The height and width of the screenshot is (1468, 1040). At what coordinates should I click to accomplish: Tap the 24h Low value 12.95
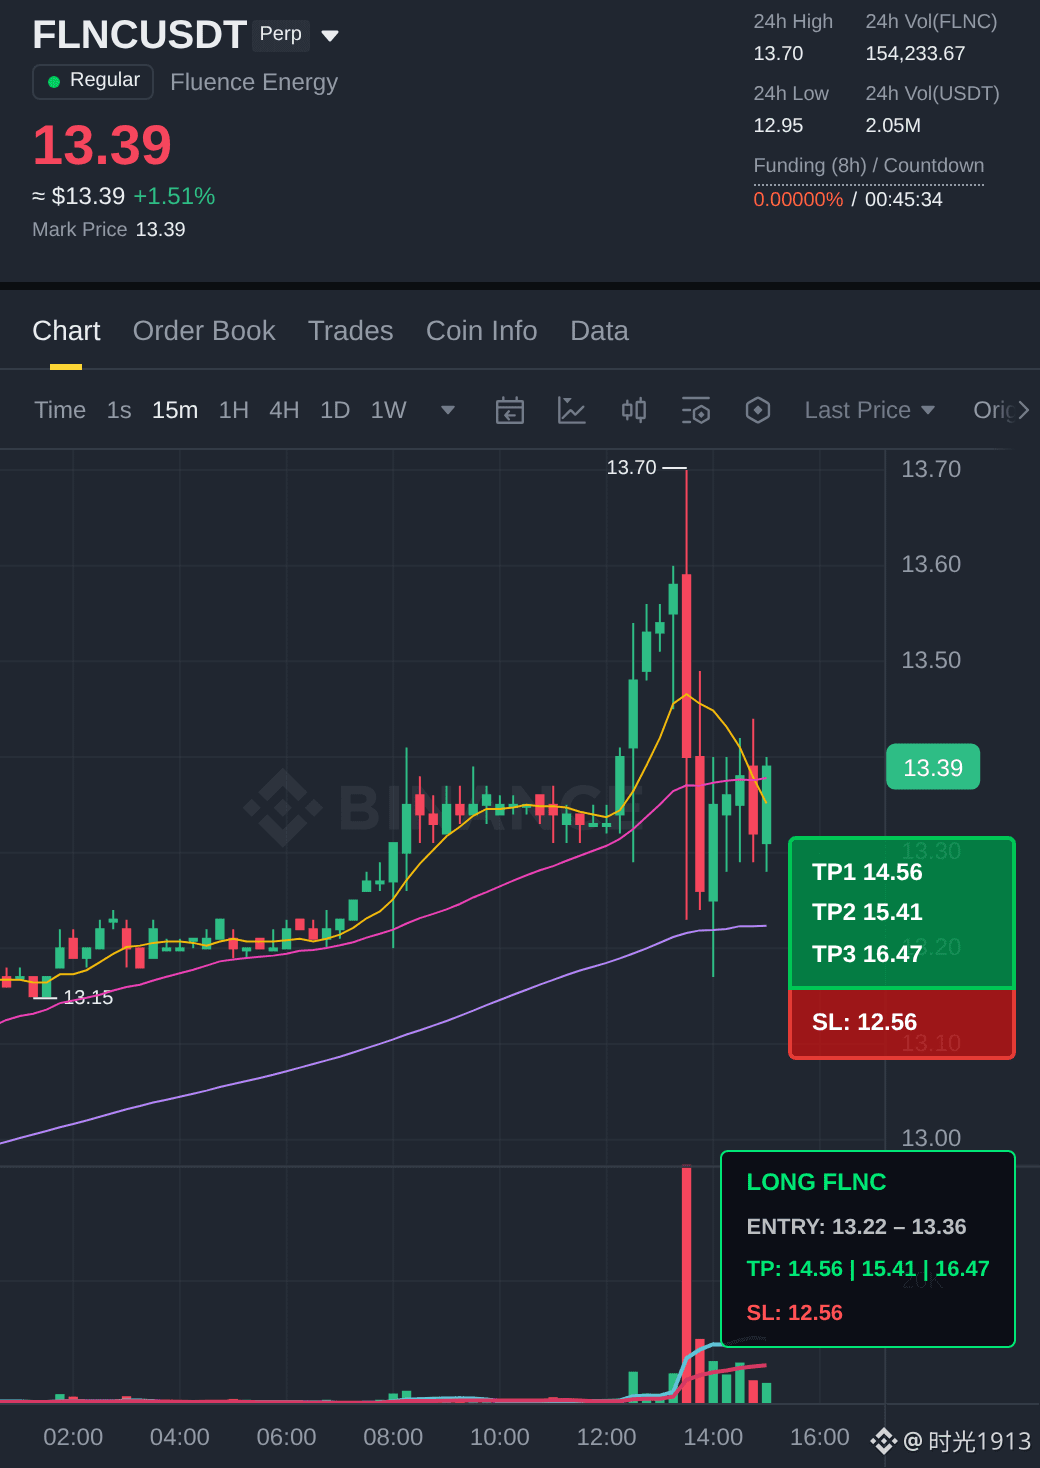[778, 126]
